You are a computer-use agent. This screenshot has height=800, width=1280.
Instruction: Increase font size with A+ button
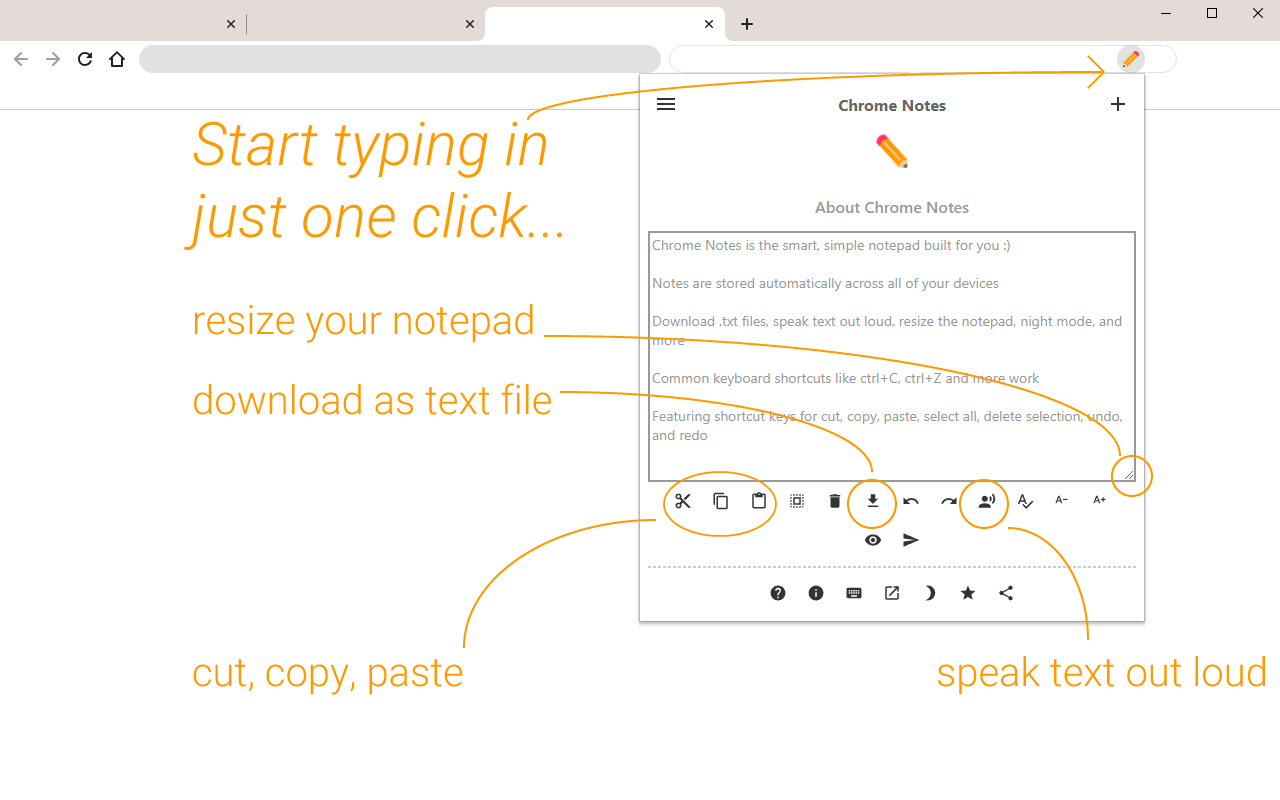[1100, 500]
